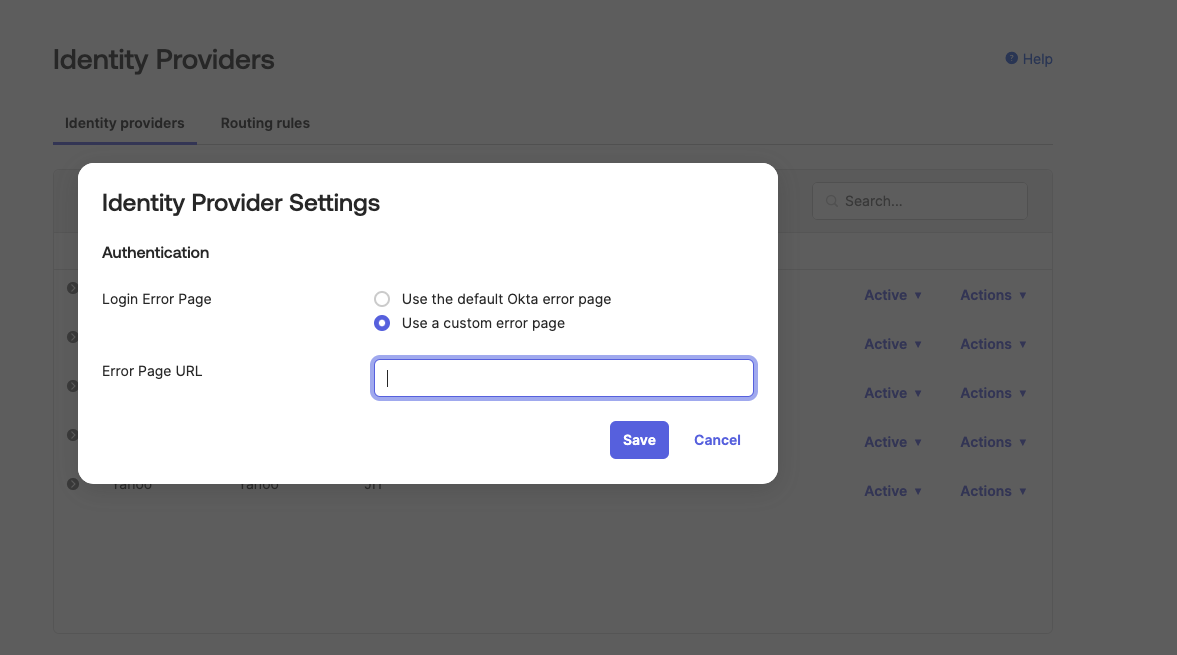The width and height of the screenshot is (1177, 655).
Task: Expand the Actions menu in the third row
Action: [x=993, y=393]
